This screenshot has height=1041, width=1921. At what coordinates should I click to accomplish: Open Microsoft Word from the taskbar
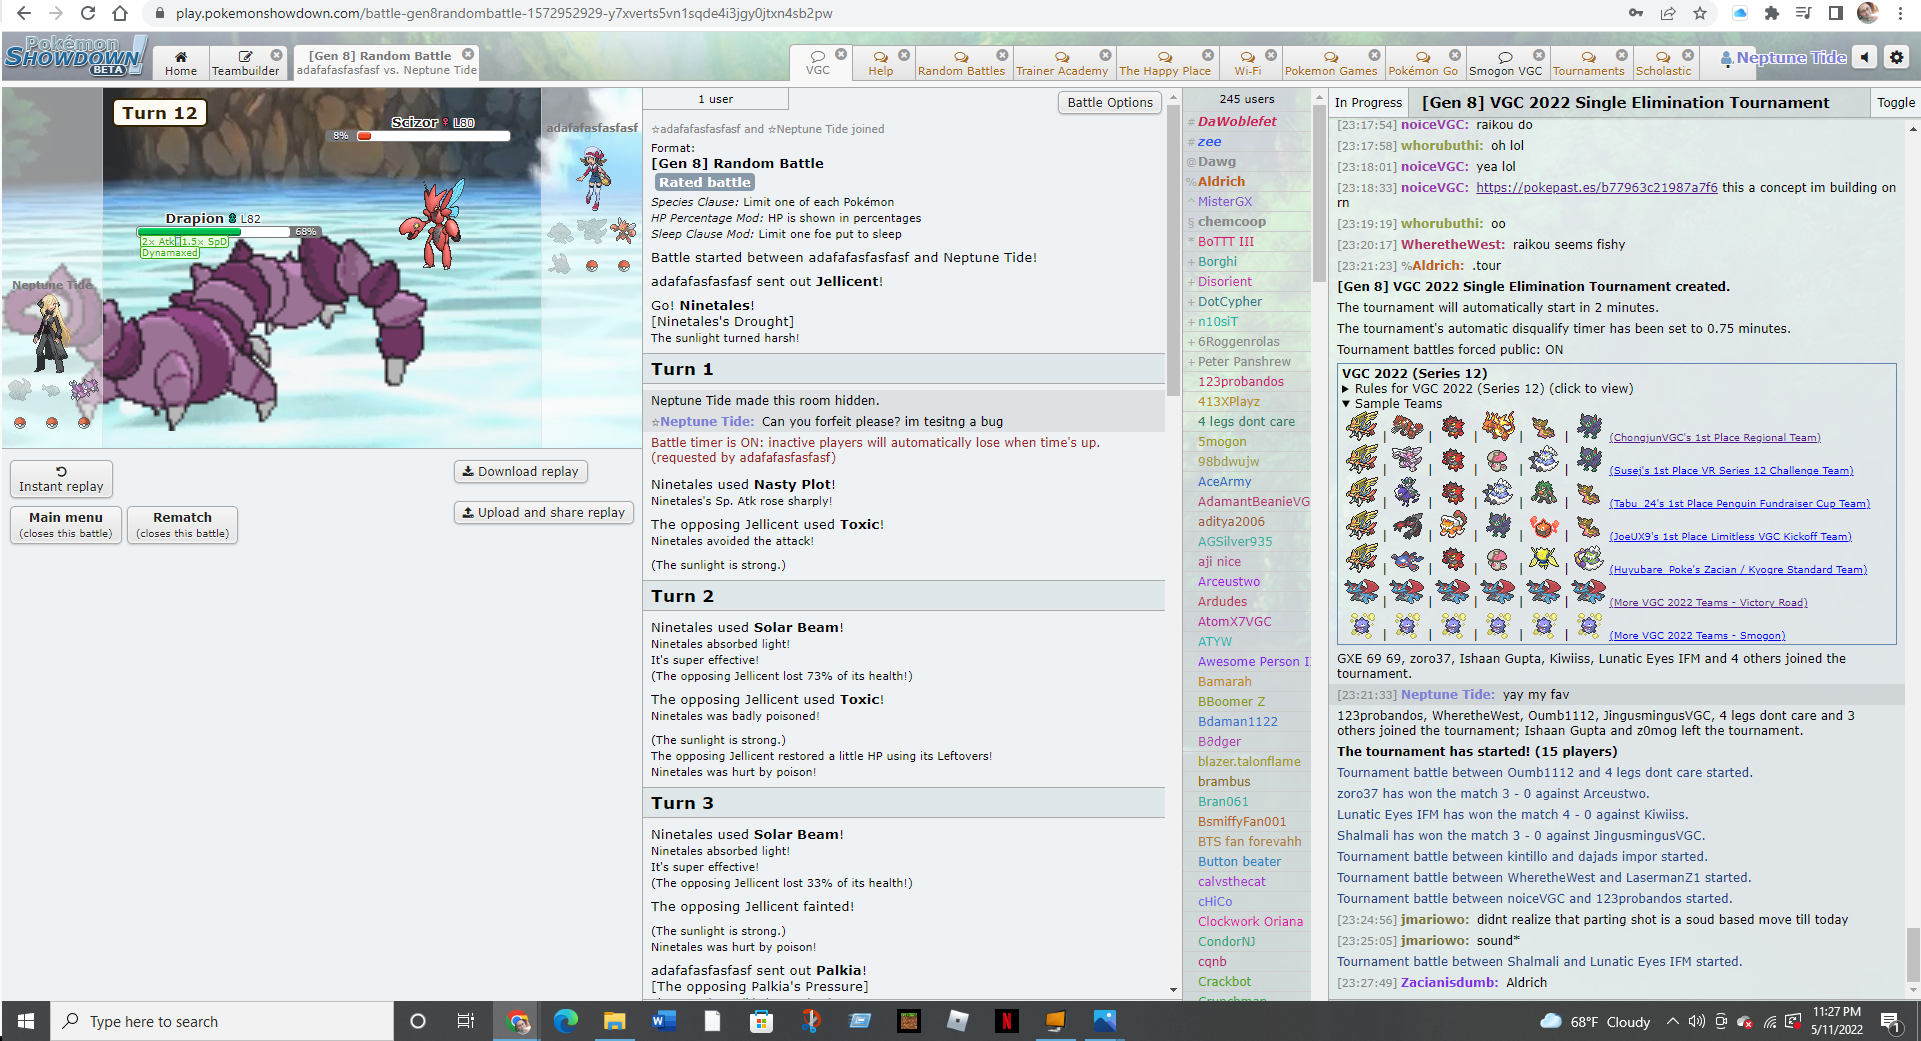click(x=663, y=1021)
